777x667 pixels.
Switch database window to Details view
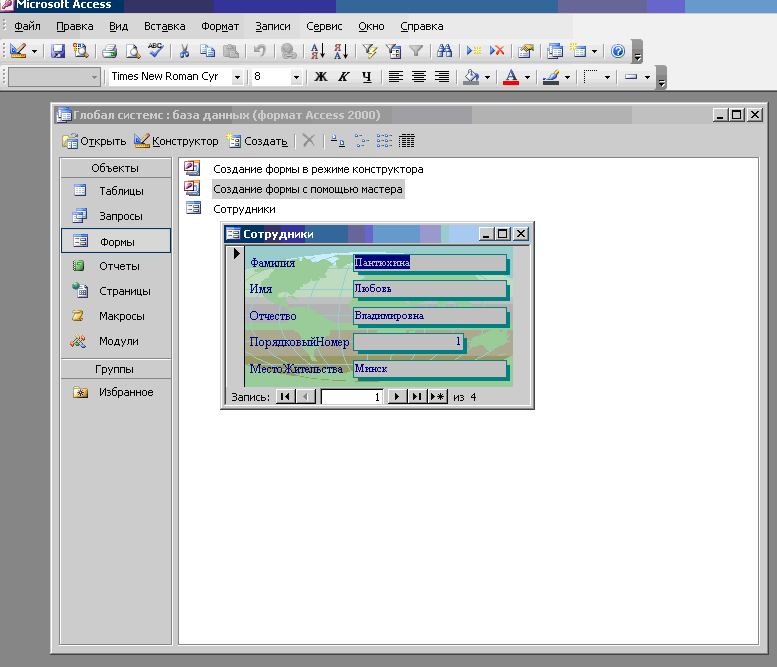tap(407, 141)
